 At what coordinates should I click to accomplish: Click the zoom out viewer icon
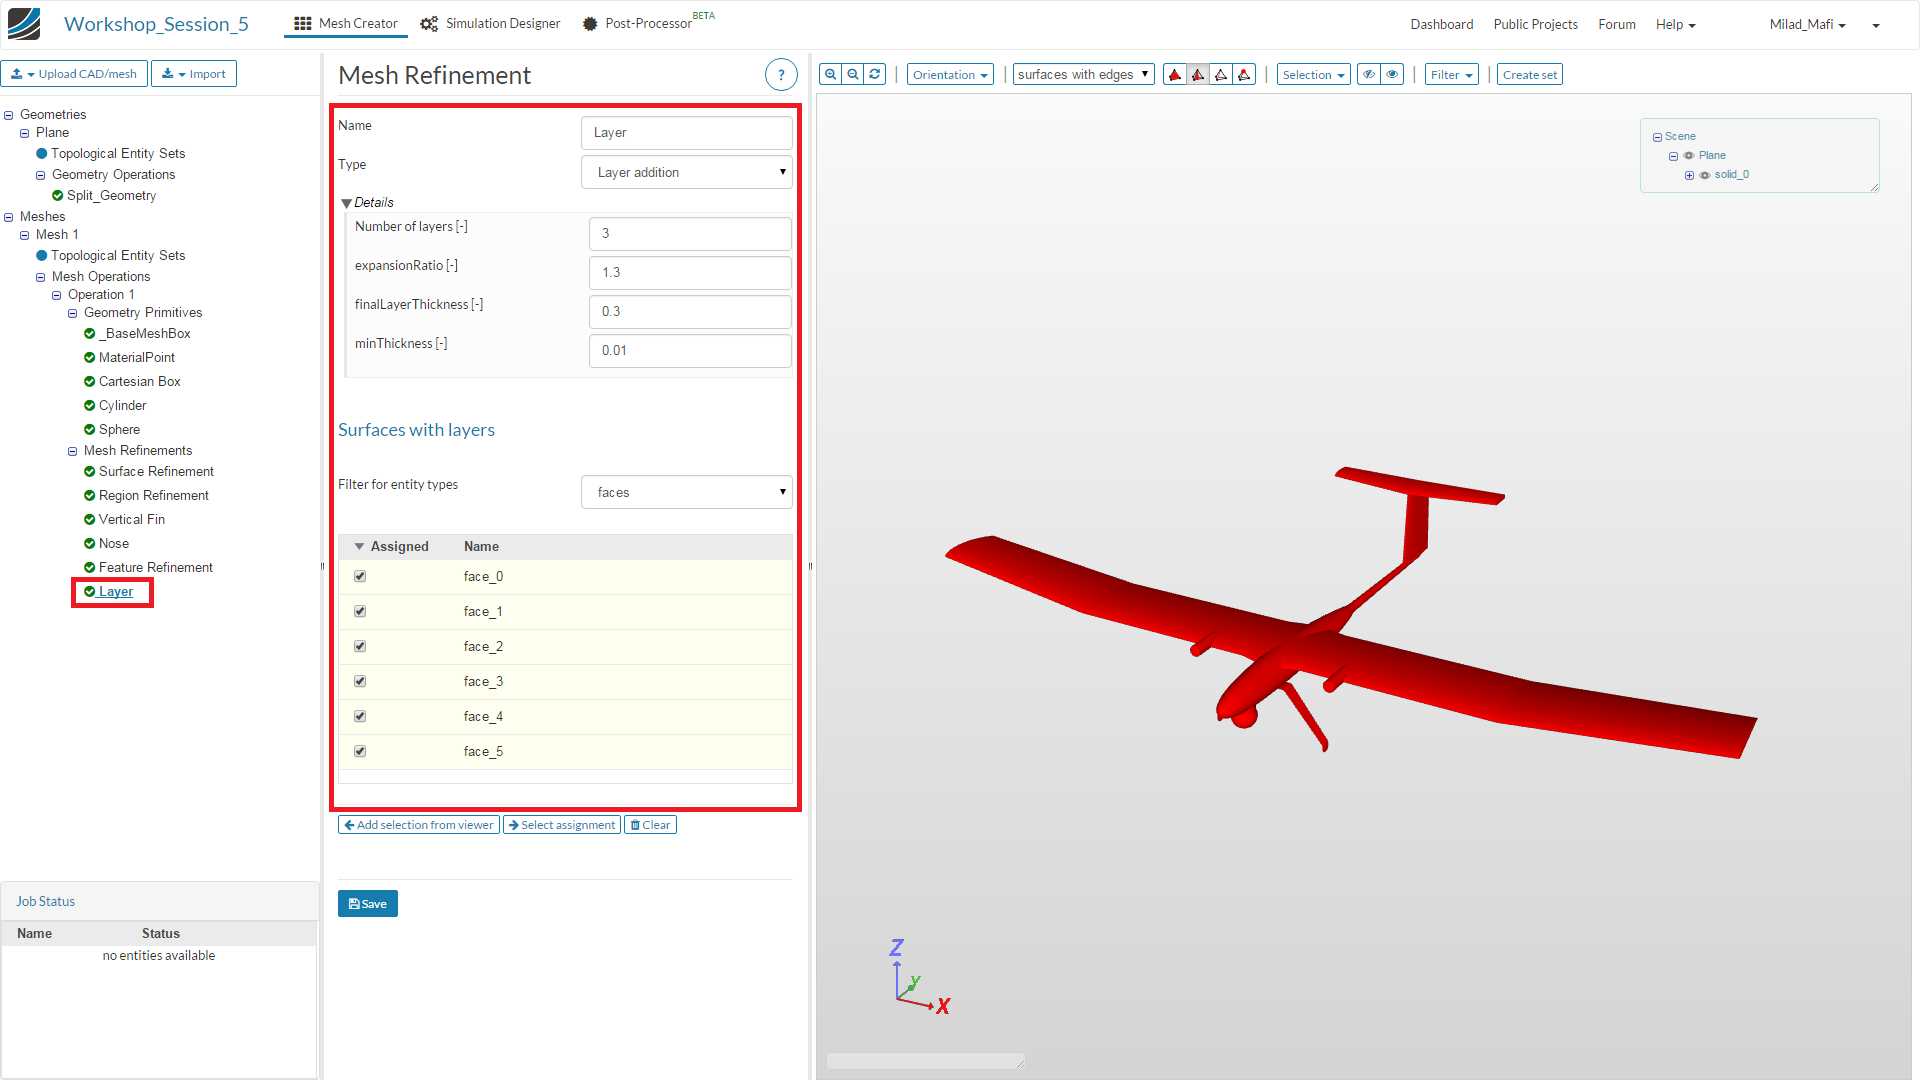tap(853, 74)
